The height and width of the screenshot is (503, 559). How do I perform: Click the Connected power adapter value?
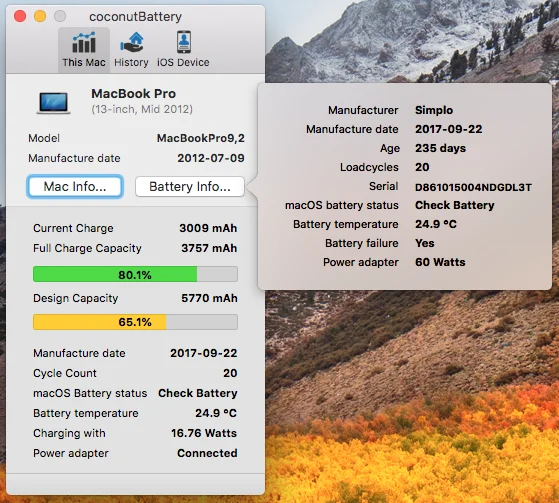coord(207,453)
